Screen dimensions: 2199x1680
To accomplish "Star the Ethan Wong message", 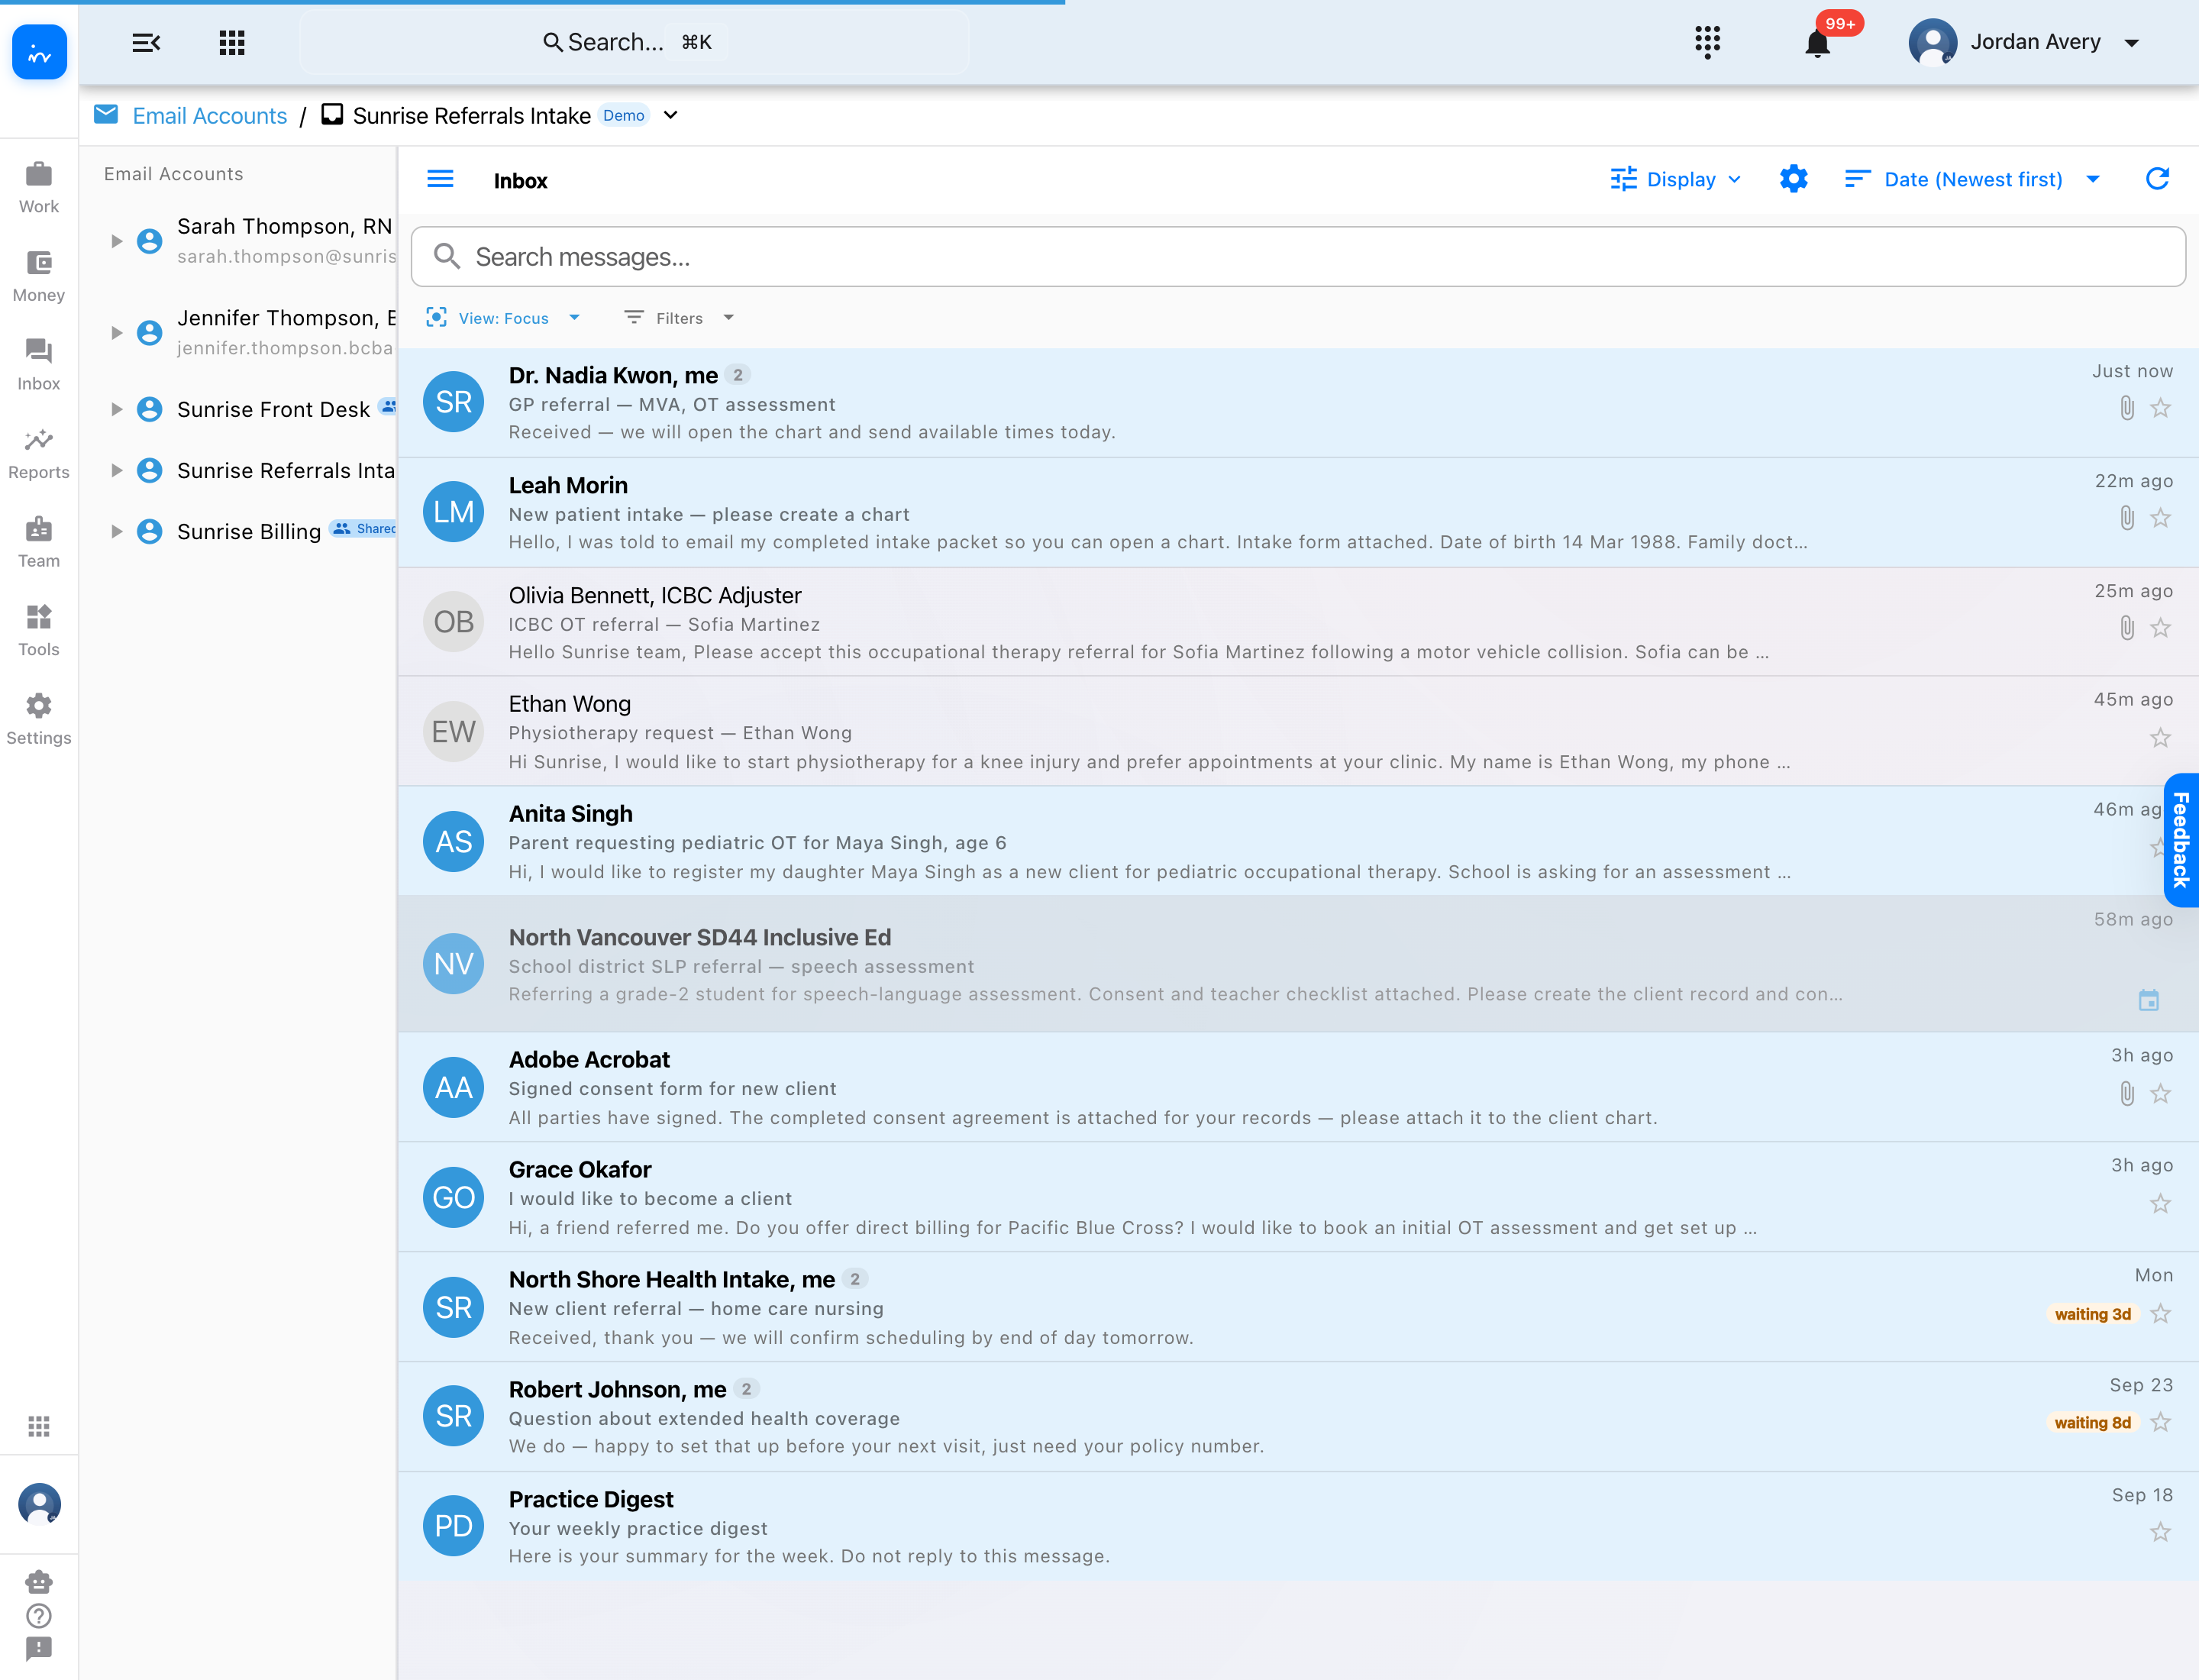I will [x=2160, y=737].
